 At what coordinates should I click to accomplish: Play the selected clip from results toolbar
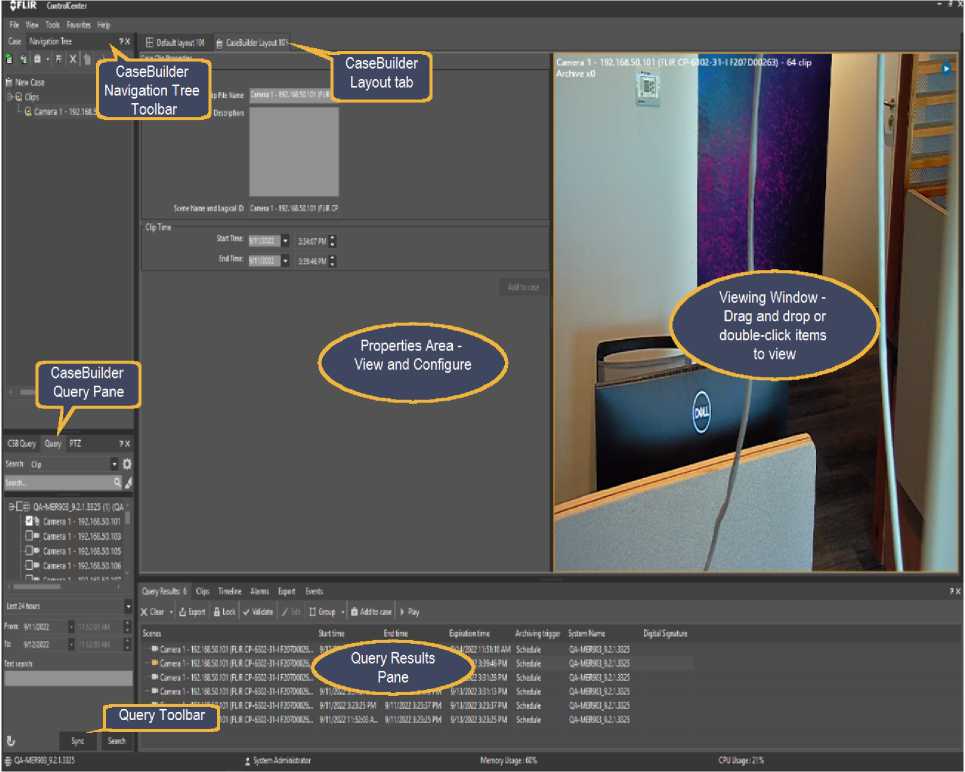(x=410, y=611)
